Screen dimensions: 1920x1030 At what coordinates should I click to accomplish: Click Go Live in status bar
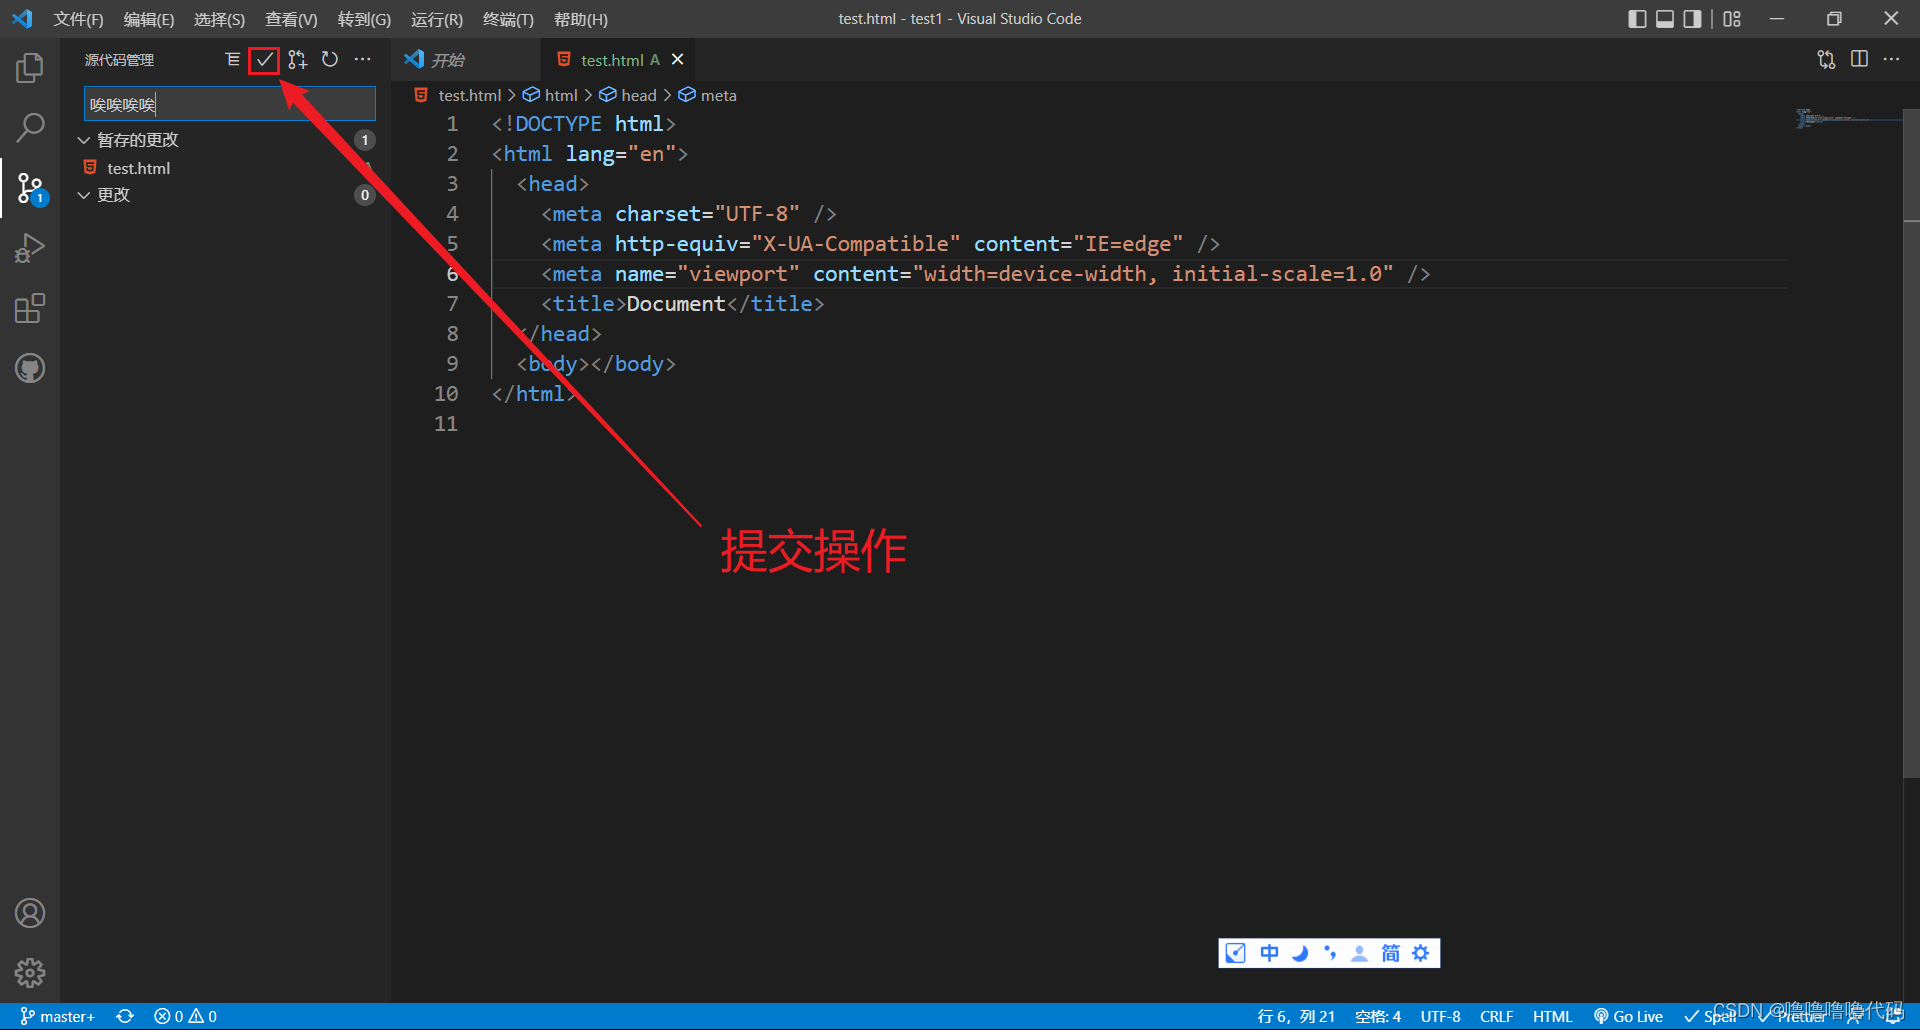[x=1628, y=1016]
